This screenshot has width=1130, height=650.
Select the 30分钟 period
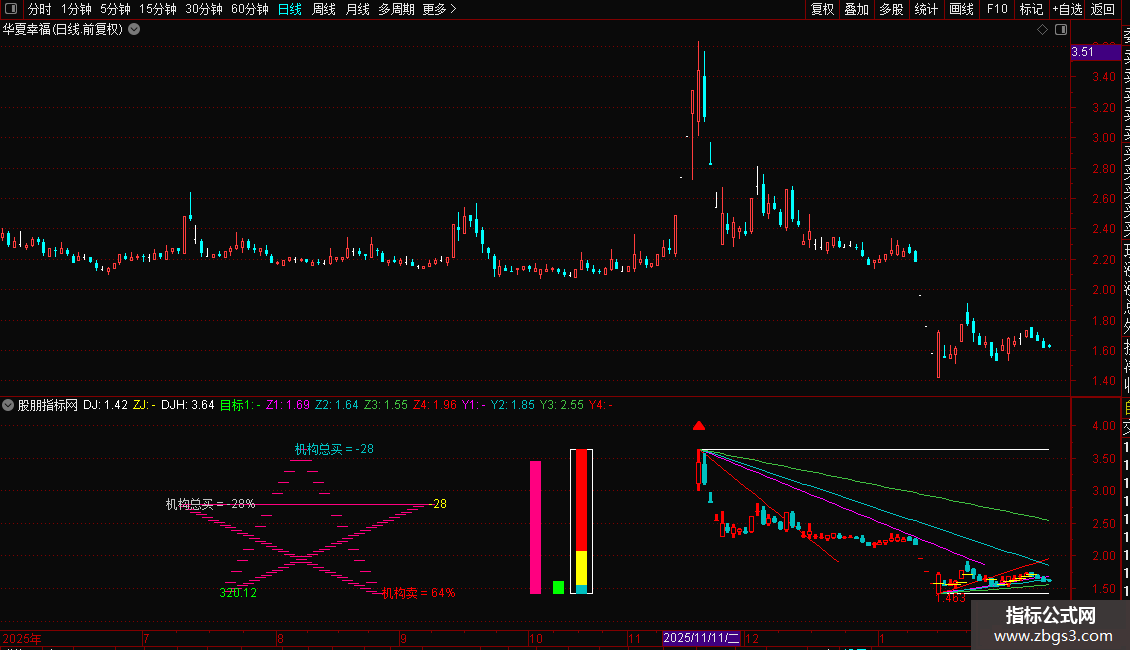pos(204,9)
